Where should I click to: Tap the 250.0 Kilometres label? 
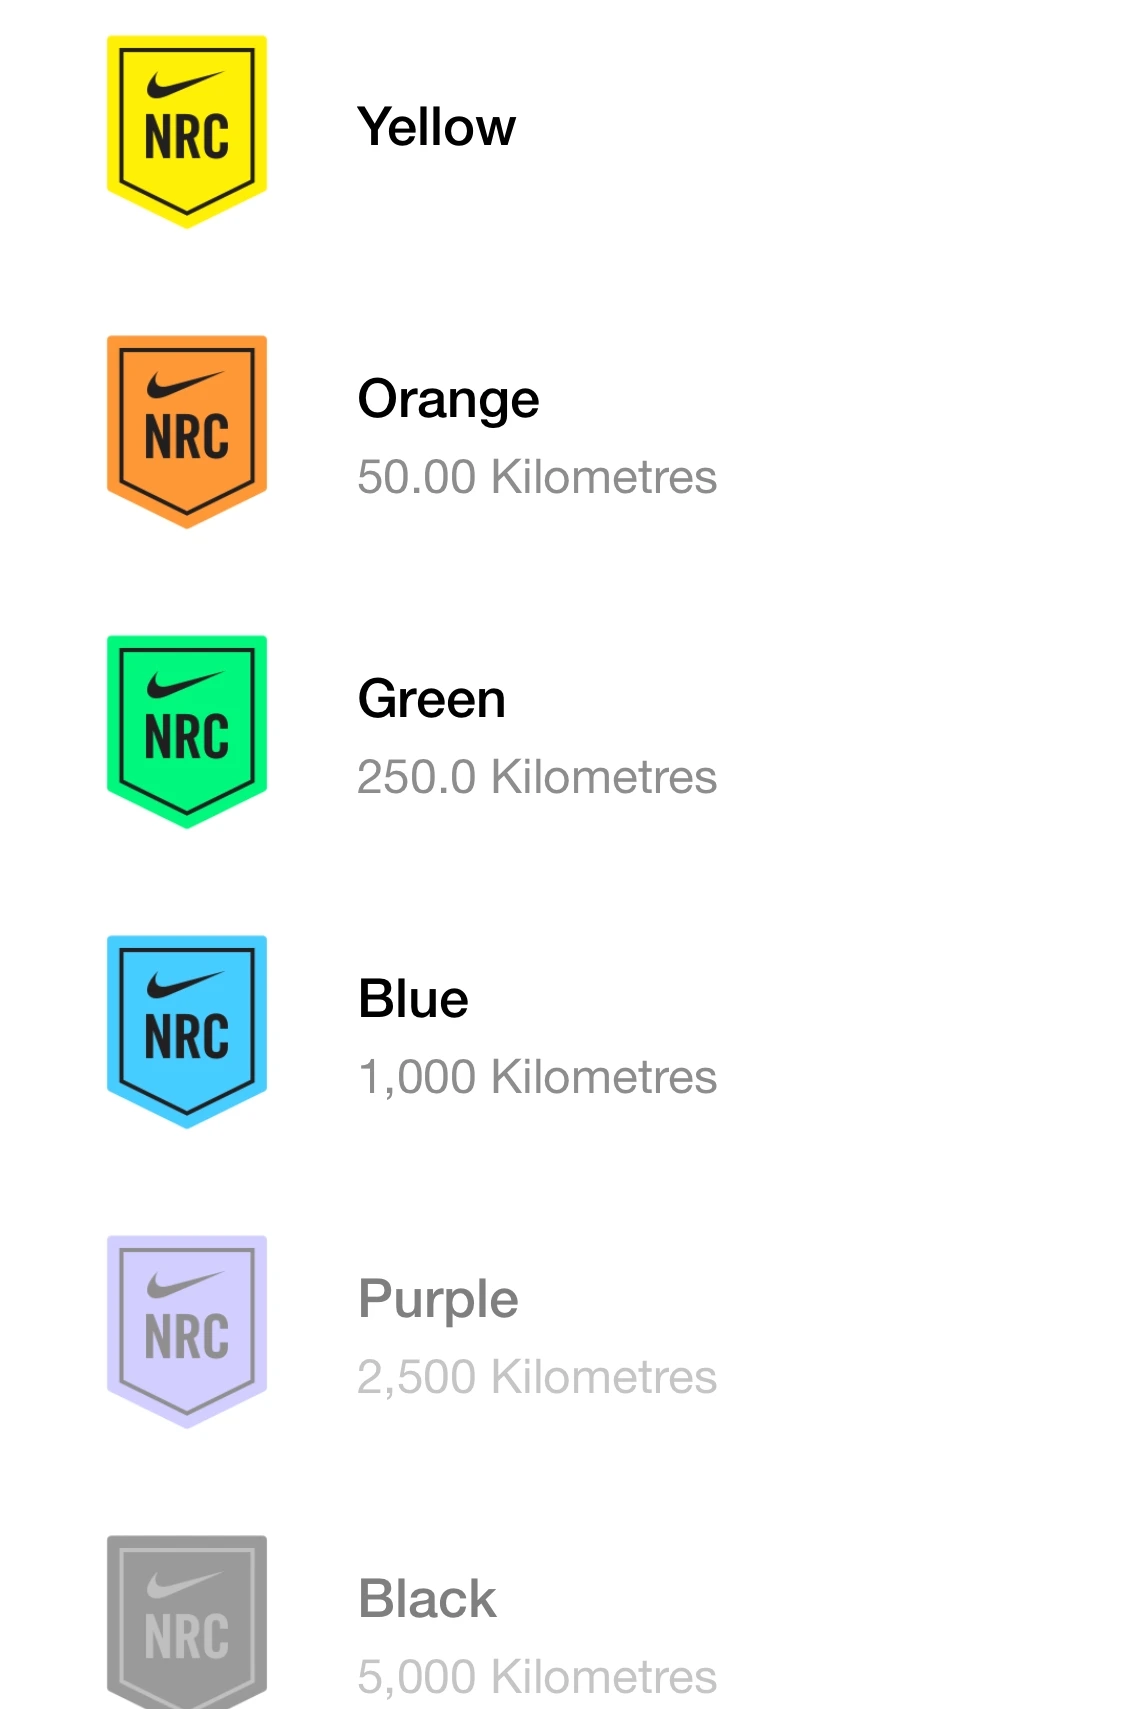pyautogui.click(x=537, y=777)
